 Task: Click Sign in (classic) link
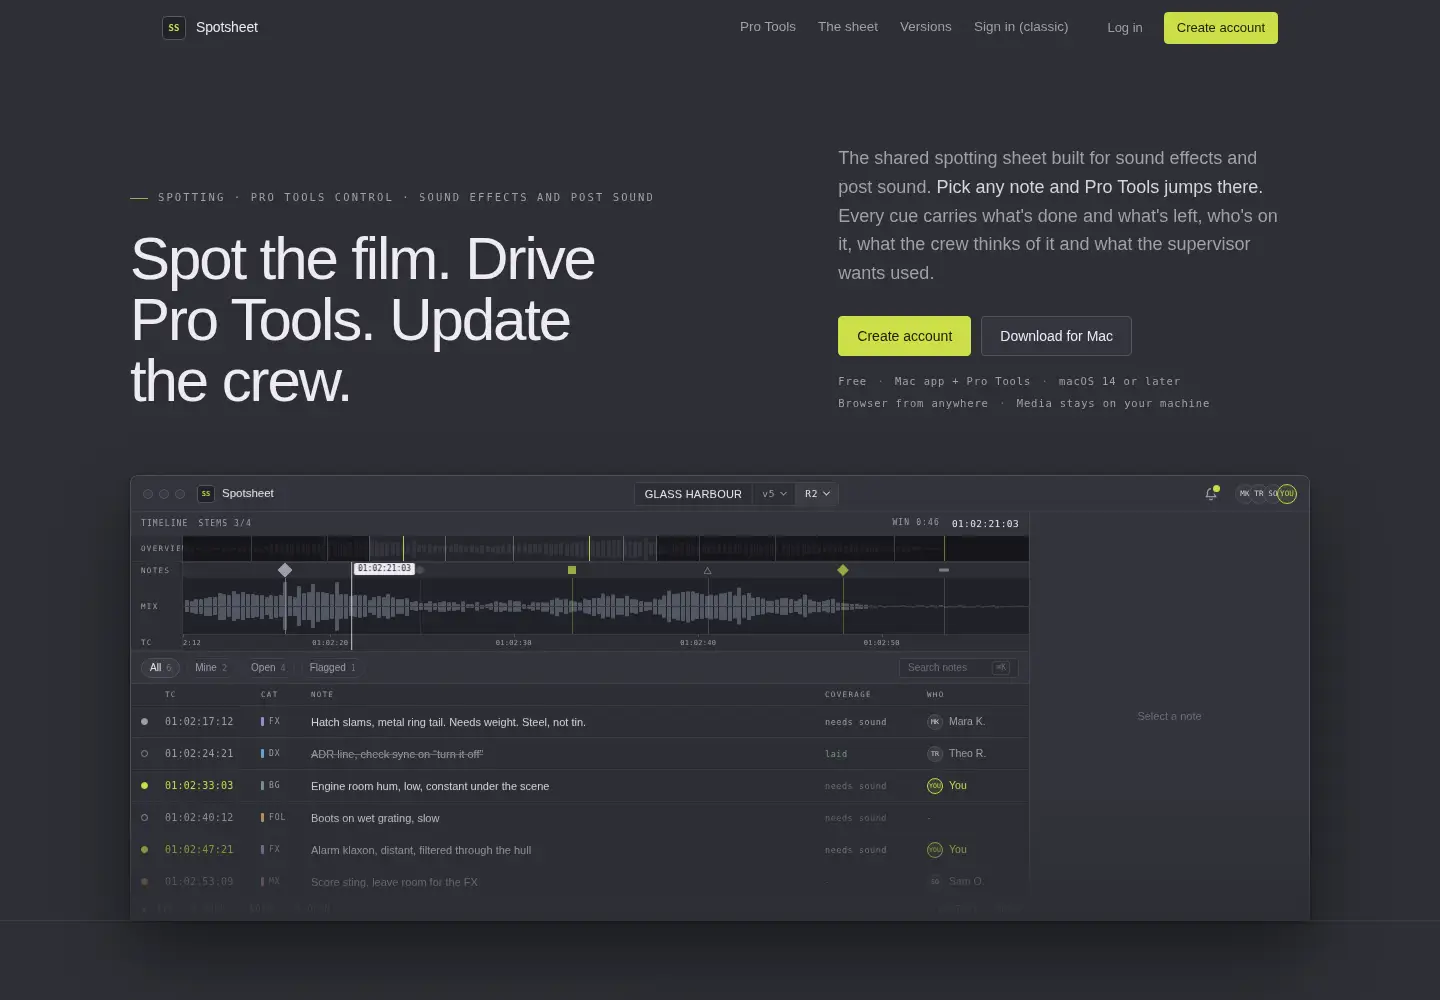click(x=1021, y=27)
